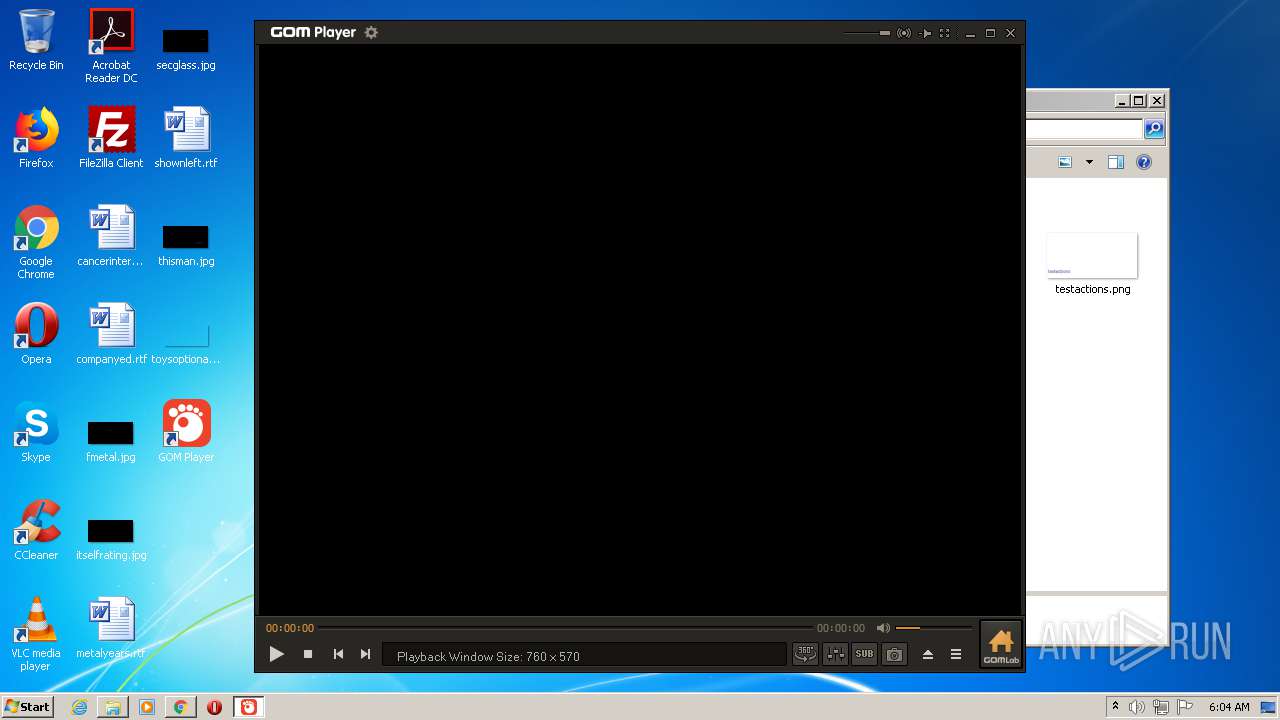
Task: Click the total duration time display
Action: 841,628
